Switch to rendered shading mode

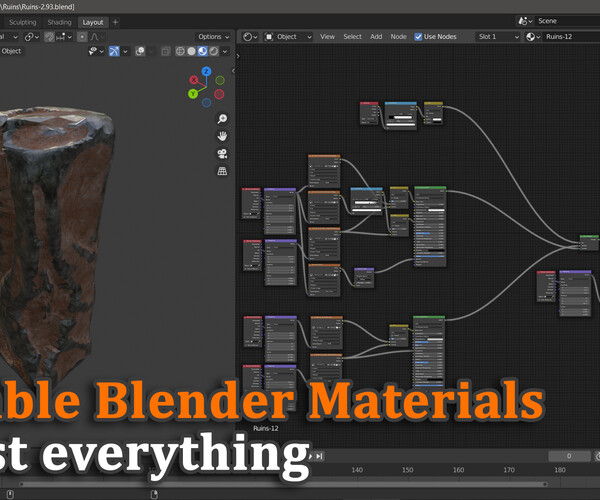[214, 51]
